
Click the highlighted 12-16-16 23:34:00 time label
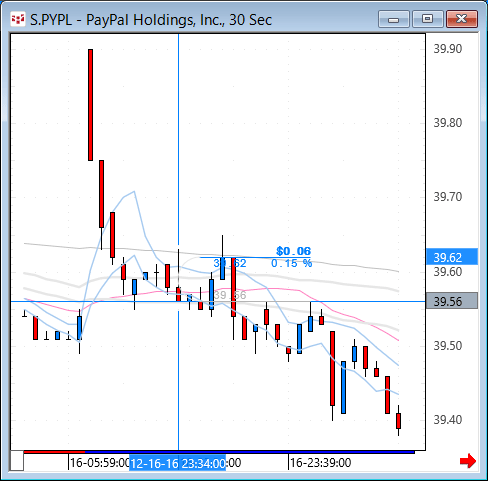click(x=177, y=463)
